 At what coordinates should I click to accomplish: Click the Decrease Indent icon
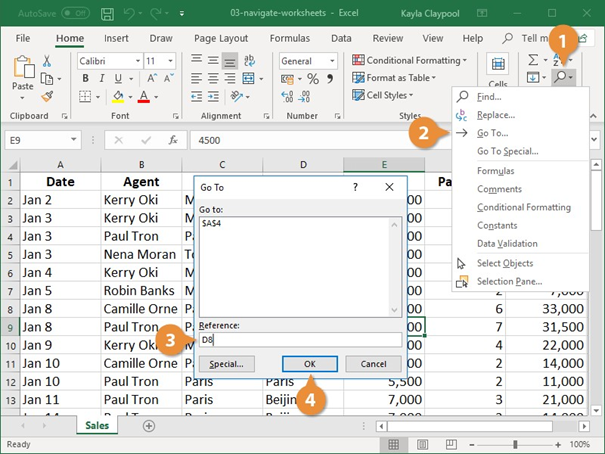[196, 96]
